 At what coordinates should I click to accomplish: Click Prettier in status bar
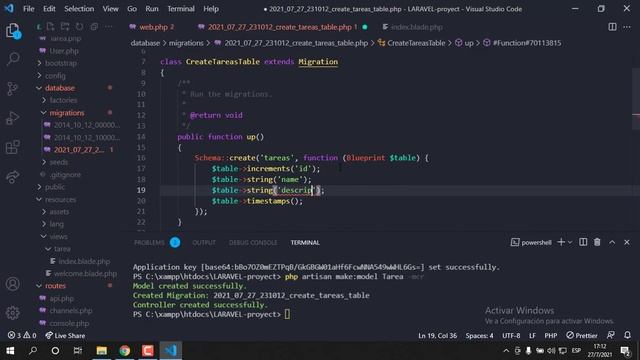[x=582, y=336]
